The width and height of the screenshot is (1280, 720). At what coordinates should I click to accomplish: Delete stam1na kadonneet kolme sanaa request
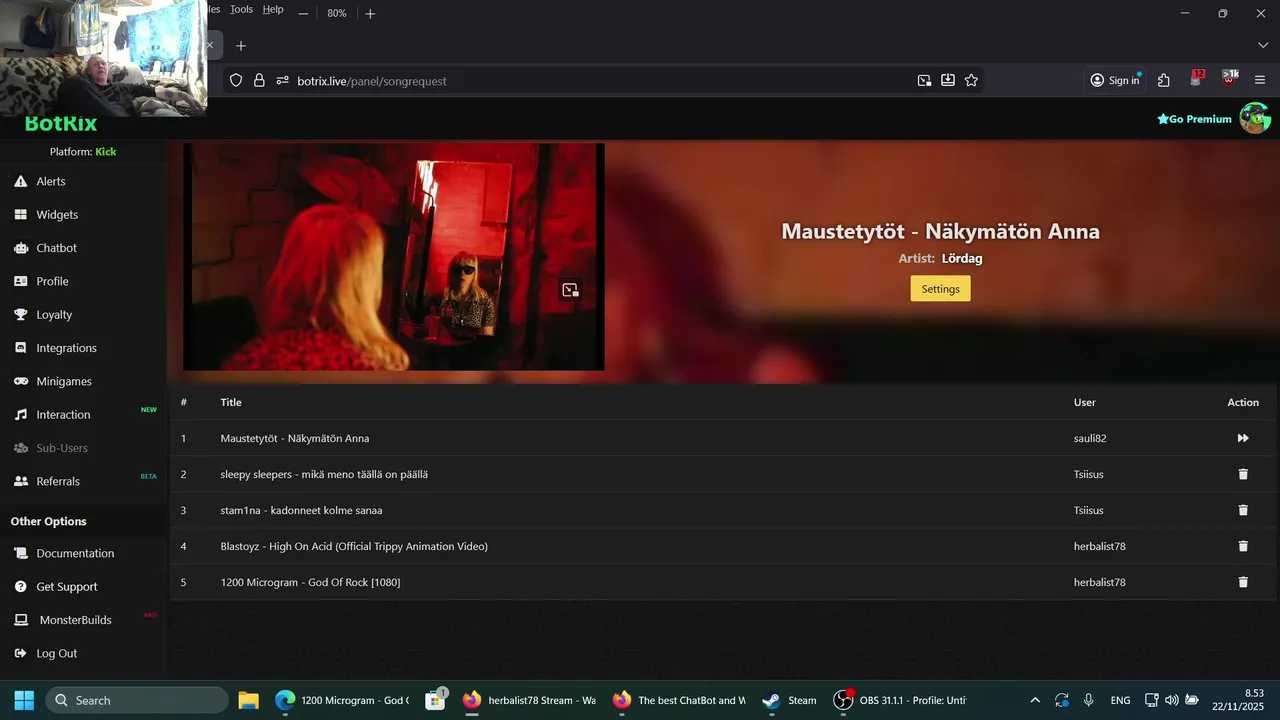point(1243,510)
